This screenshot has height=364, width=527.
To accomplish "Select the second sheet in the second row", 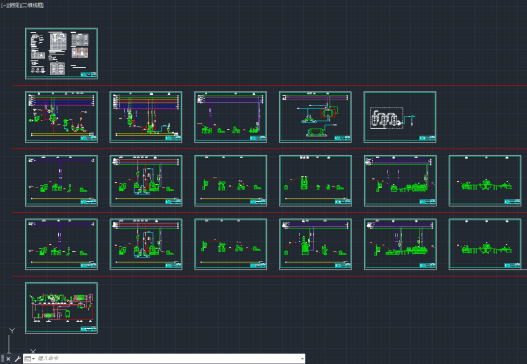I will click(146, 117).
